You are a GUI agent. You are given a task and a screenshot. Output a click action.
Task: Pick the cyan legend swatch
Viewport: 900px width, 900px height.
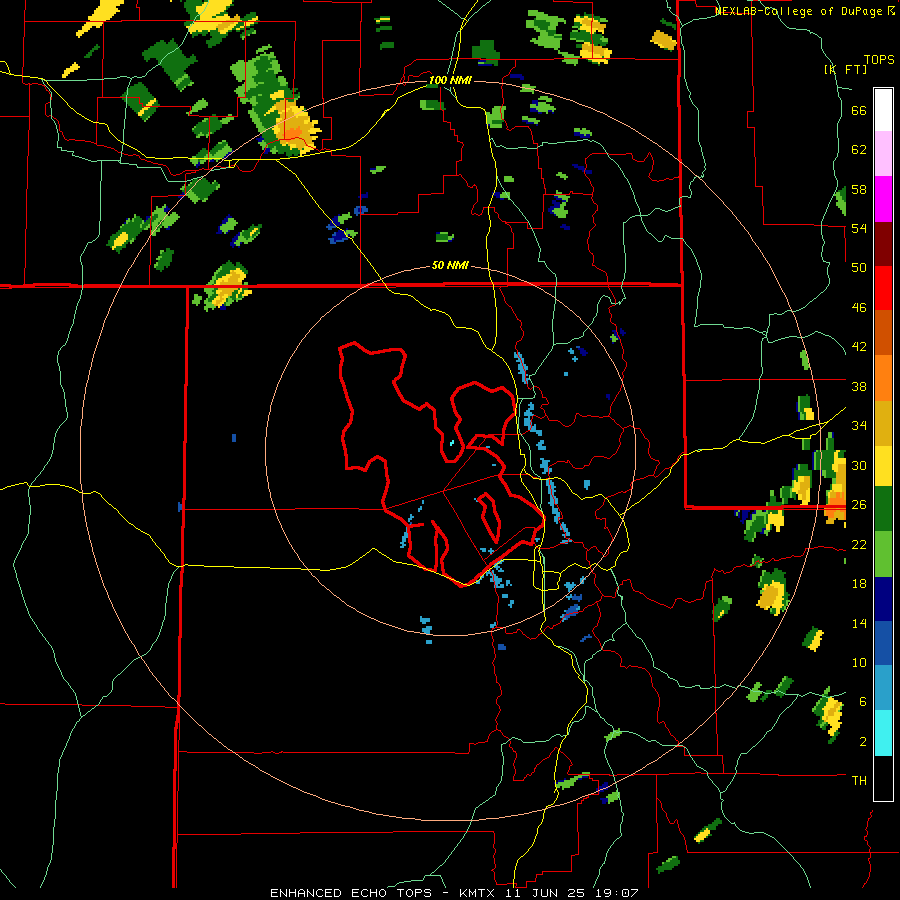pos(883,733)
